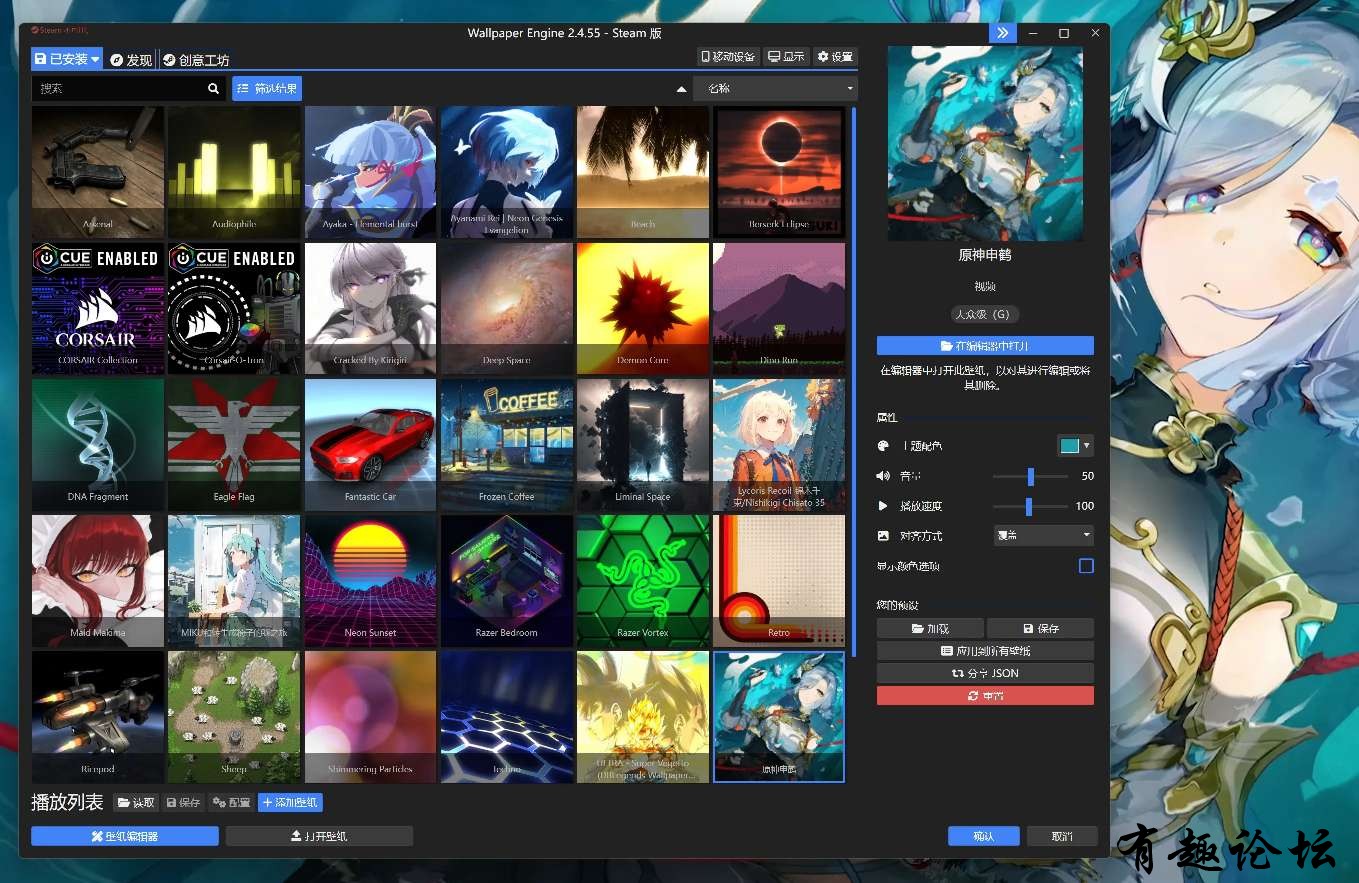
Task: Click the collapse side panel chevrons button
Action: pyautogui.click(x=1003, y=33)
